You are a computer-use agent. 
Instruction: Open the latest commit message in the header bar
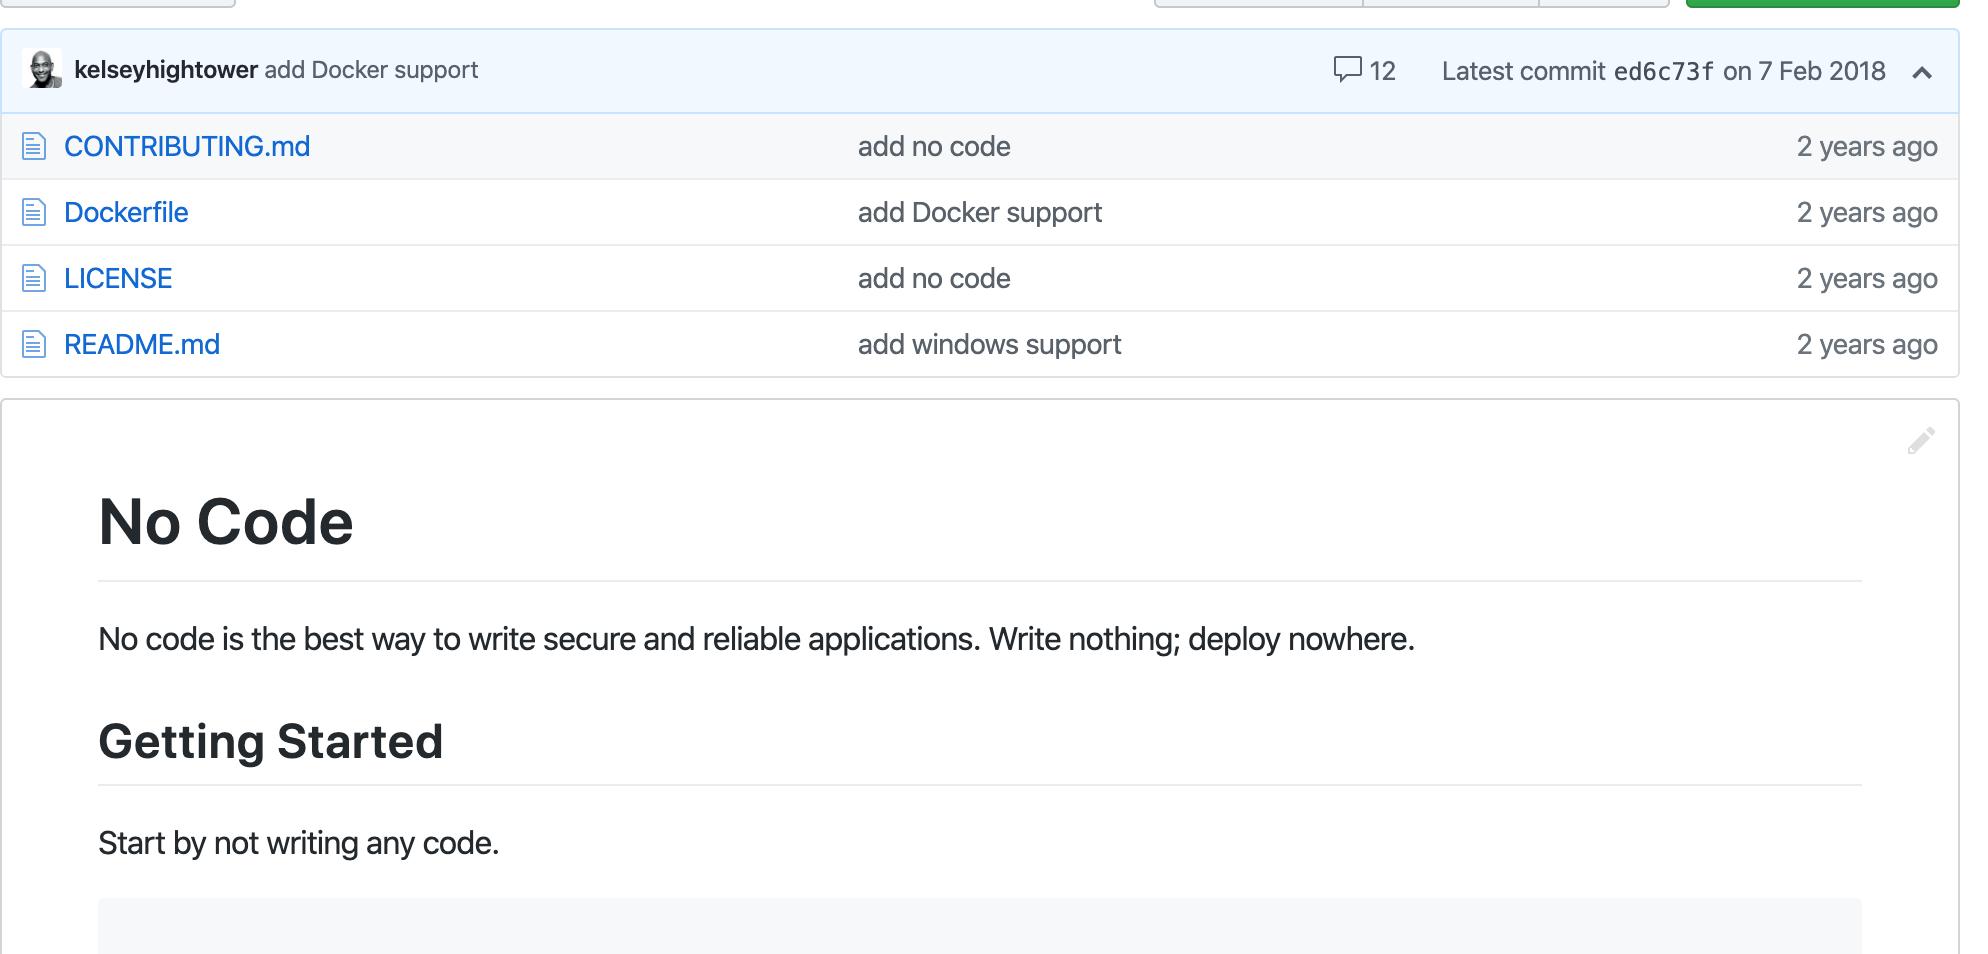coord(371,70)
